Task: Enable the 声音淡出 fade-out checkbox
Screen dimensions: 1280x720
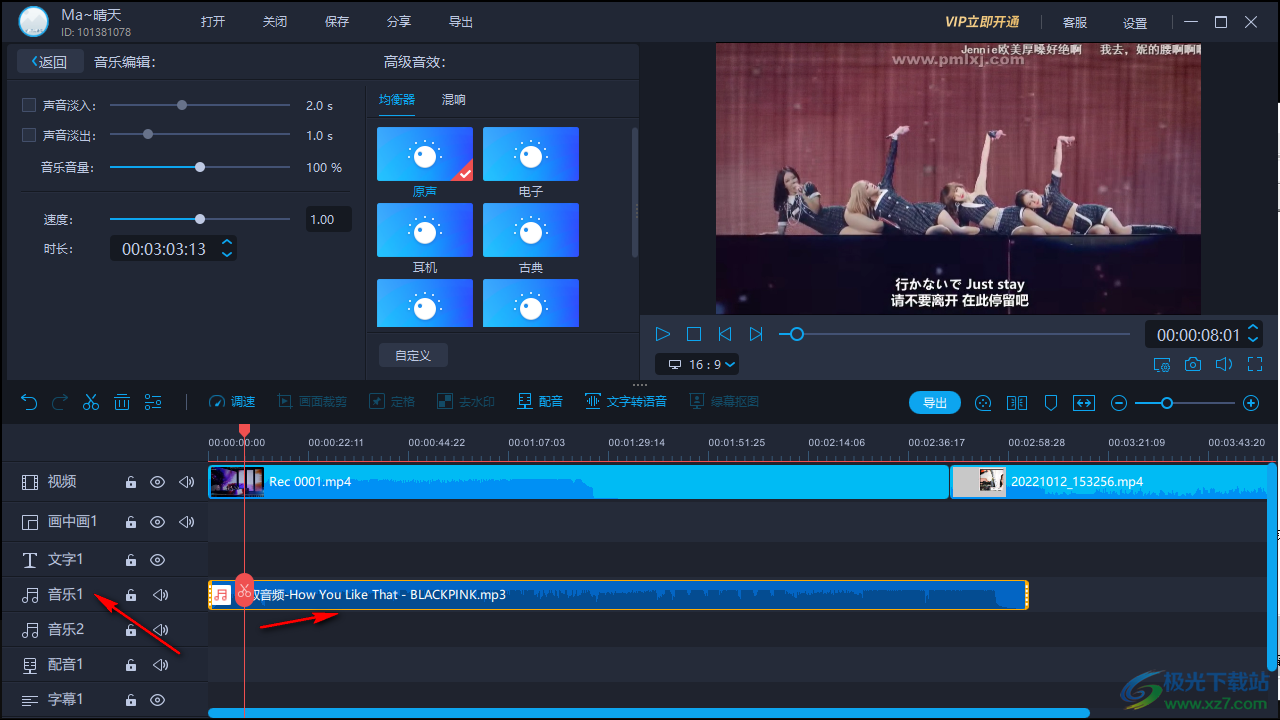Action: [29, 133]
